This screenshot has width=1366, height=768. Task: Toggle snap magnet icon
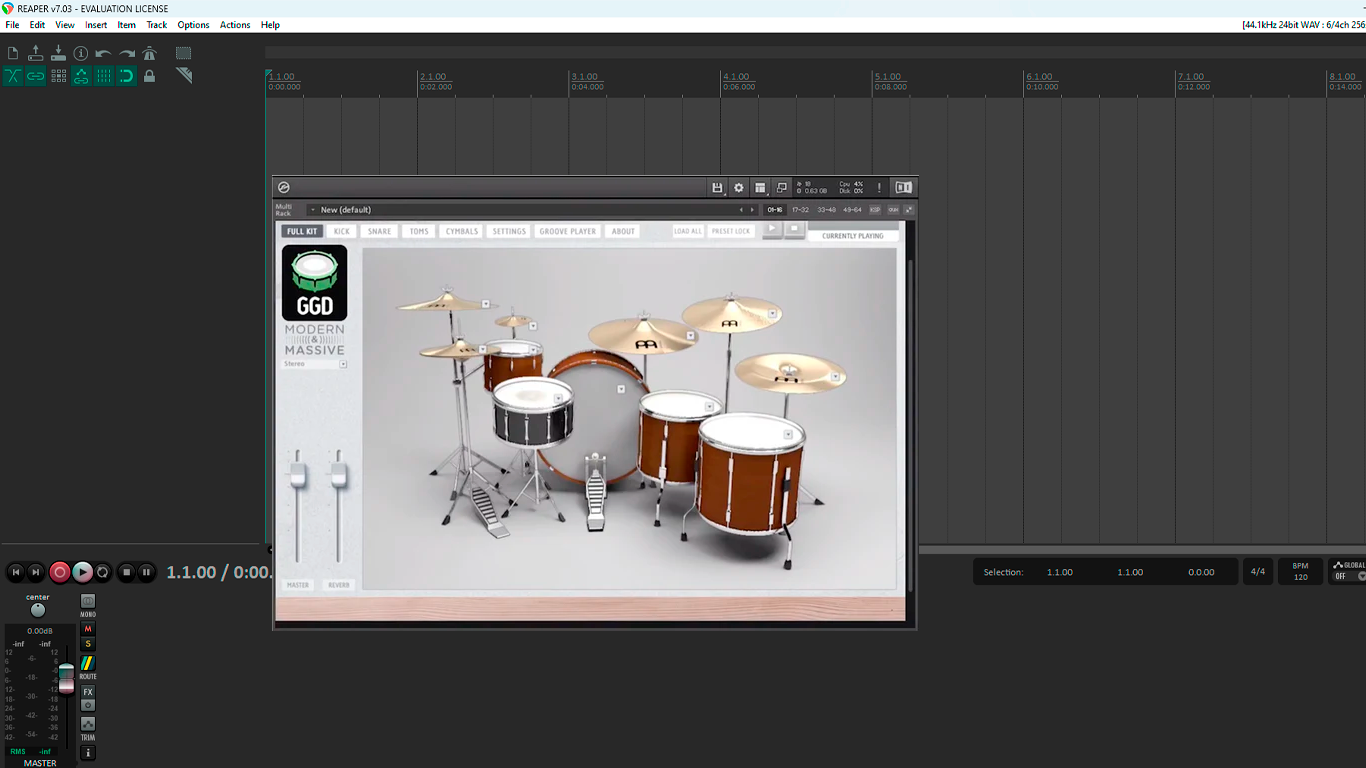click(127, 76)
